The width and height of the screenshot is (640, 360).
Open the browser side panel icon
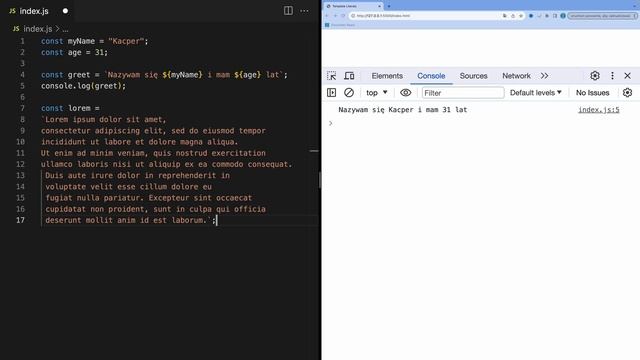555,16
